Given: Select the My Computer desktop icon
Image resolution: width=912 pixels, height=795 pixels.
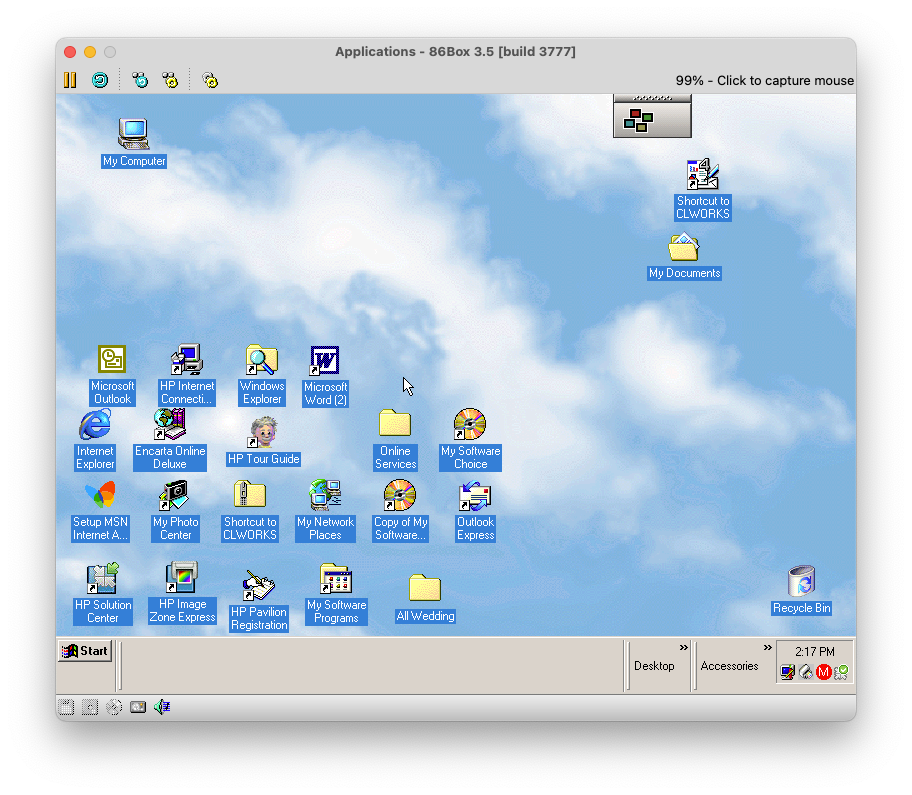Looking at the screenshot, I should point(134,143).
